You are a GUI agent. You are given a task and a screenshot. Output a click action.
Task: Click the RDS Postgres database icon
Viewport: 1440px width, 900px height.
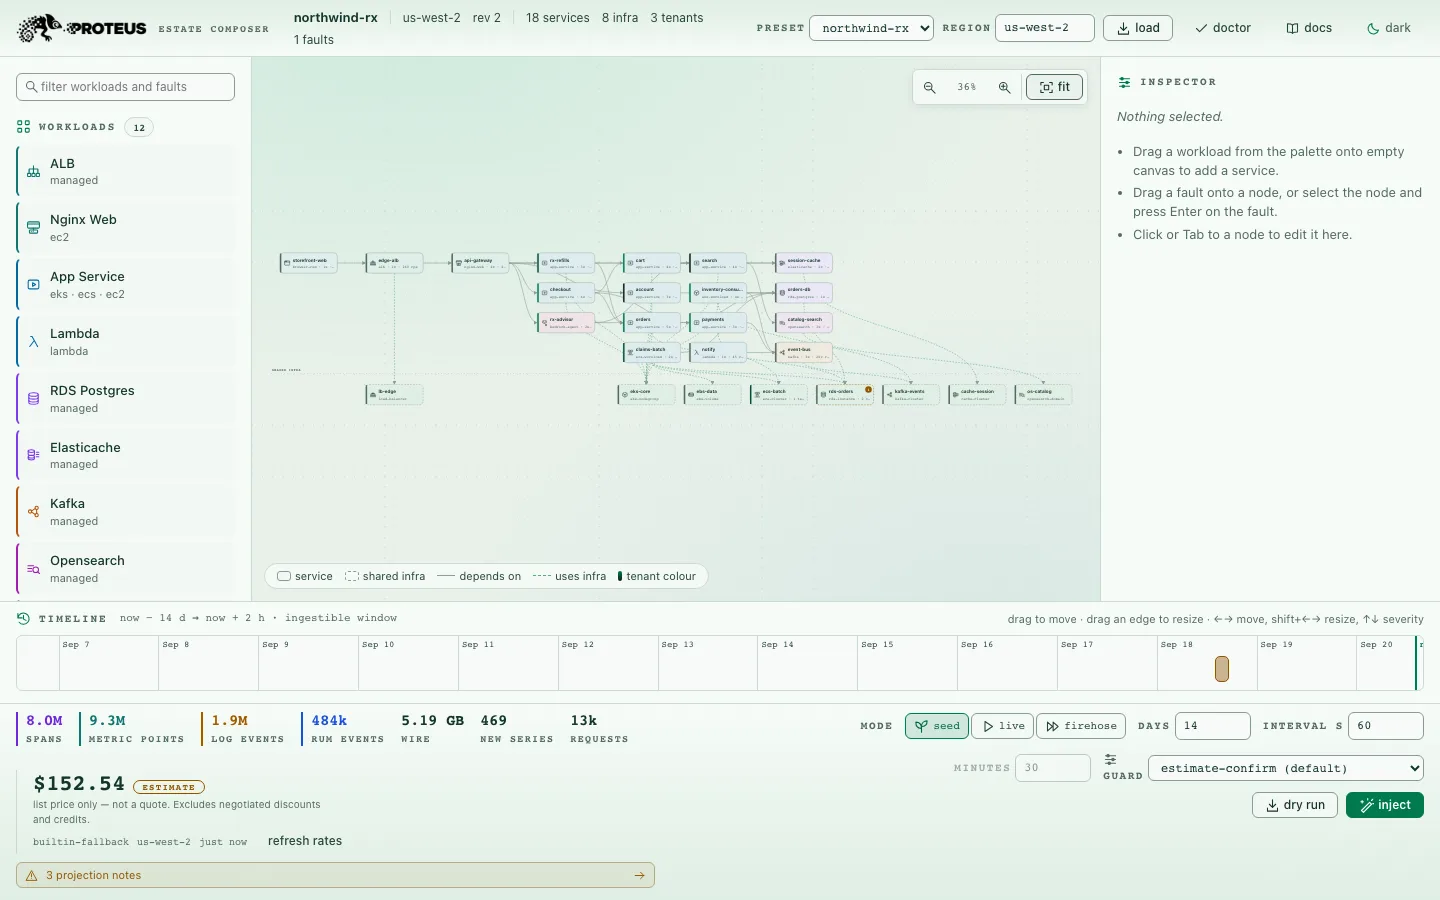pyautogui.click(x=33, y=399)
